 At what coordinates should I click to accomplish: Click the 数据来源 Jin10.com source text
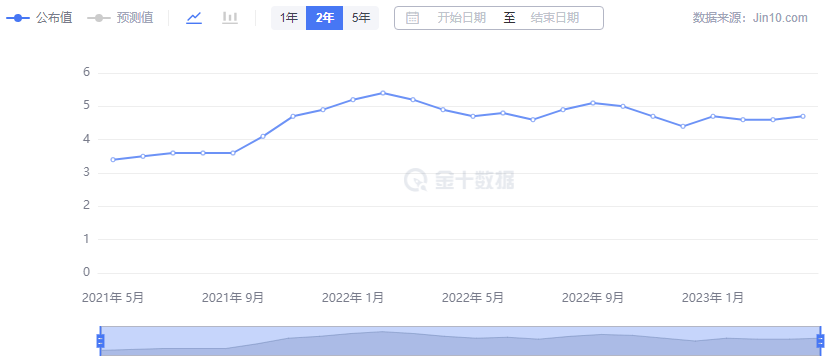click(750, 18)
